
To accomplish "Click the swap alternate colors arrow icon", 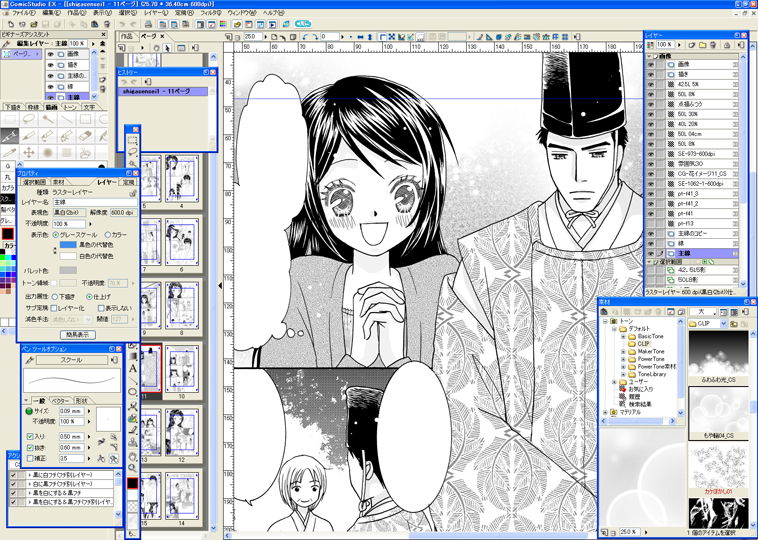I will (55, 250).
